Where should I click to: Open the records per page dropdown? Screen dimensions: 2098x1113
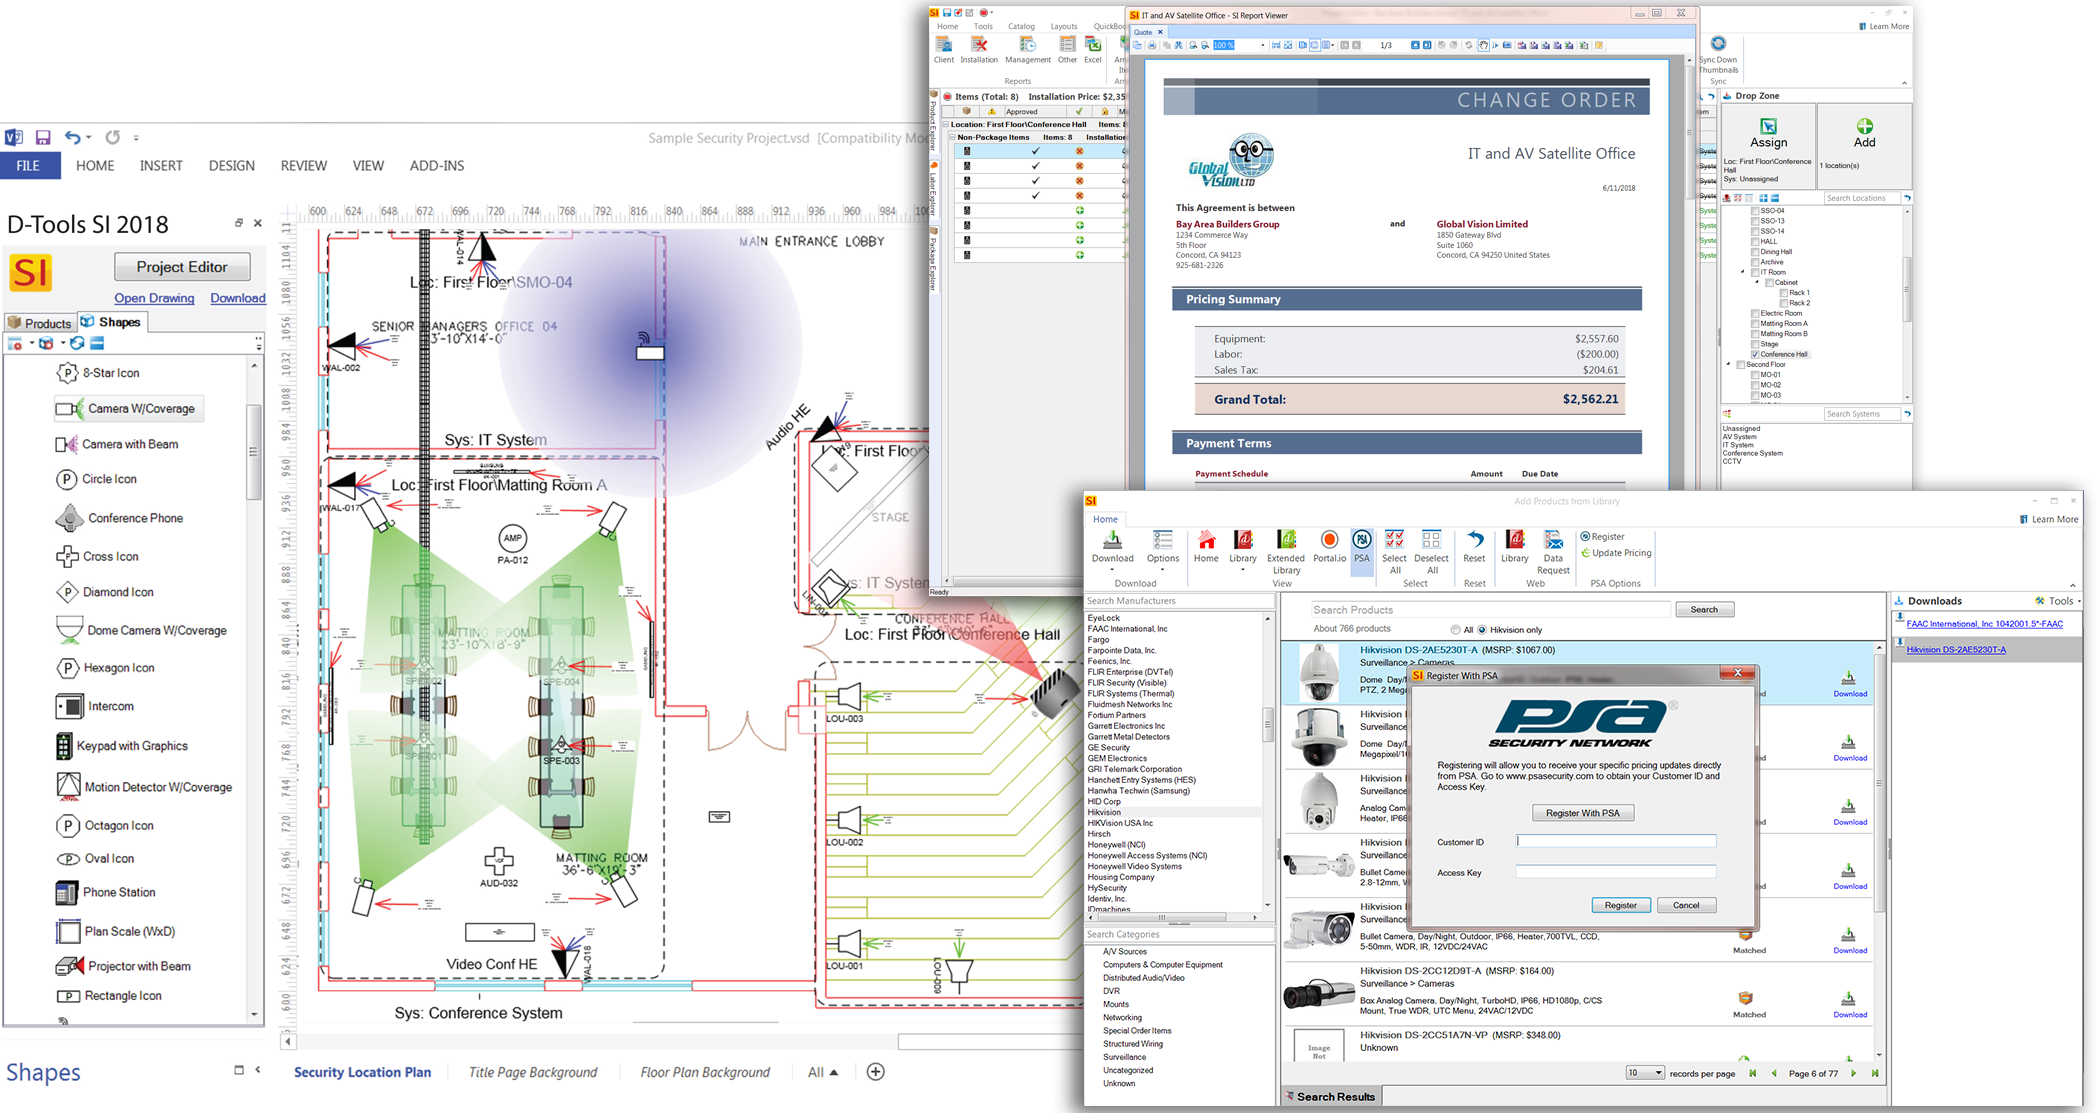coord(1657,1072)
